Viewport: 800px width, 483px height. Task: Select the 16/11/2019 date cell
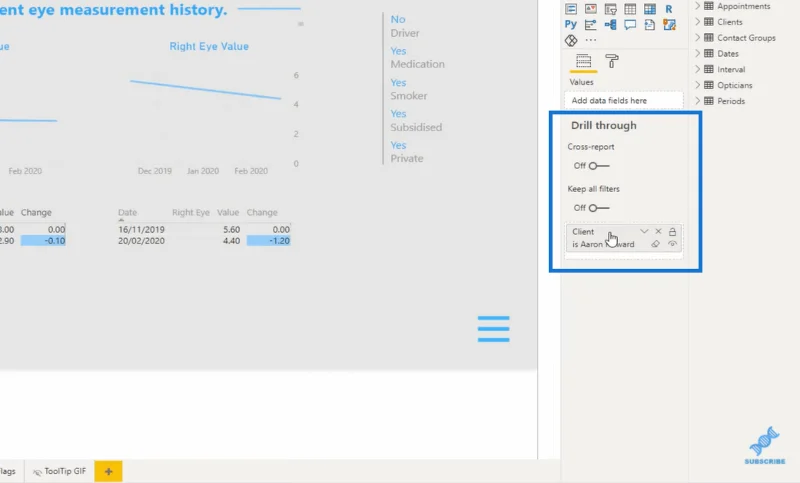[x=141, y=230]
